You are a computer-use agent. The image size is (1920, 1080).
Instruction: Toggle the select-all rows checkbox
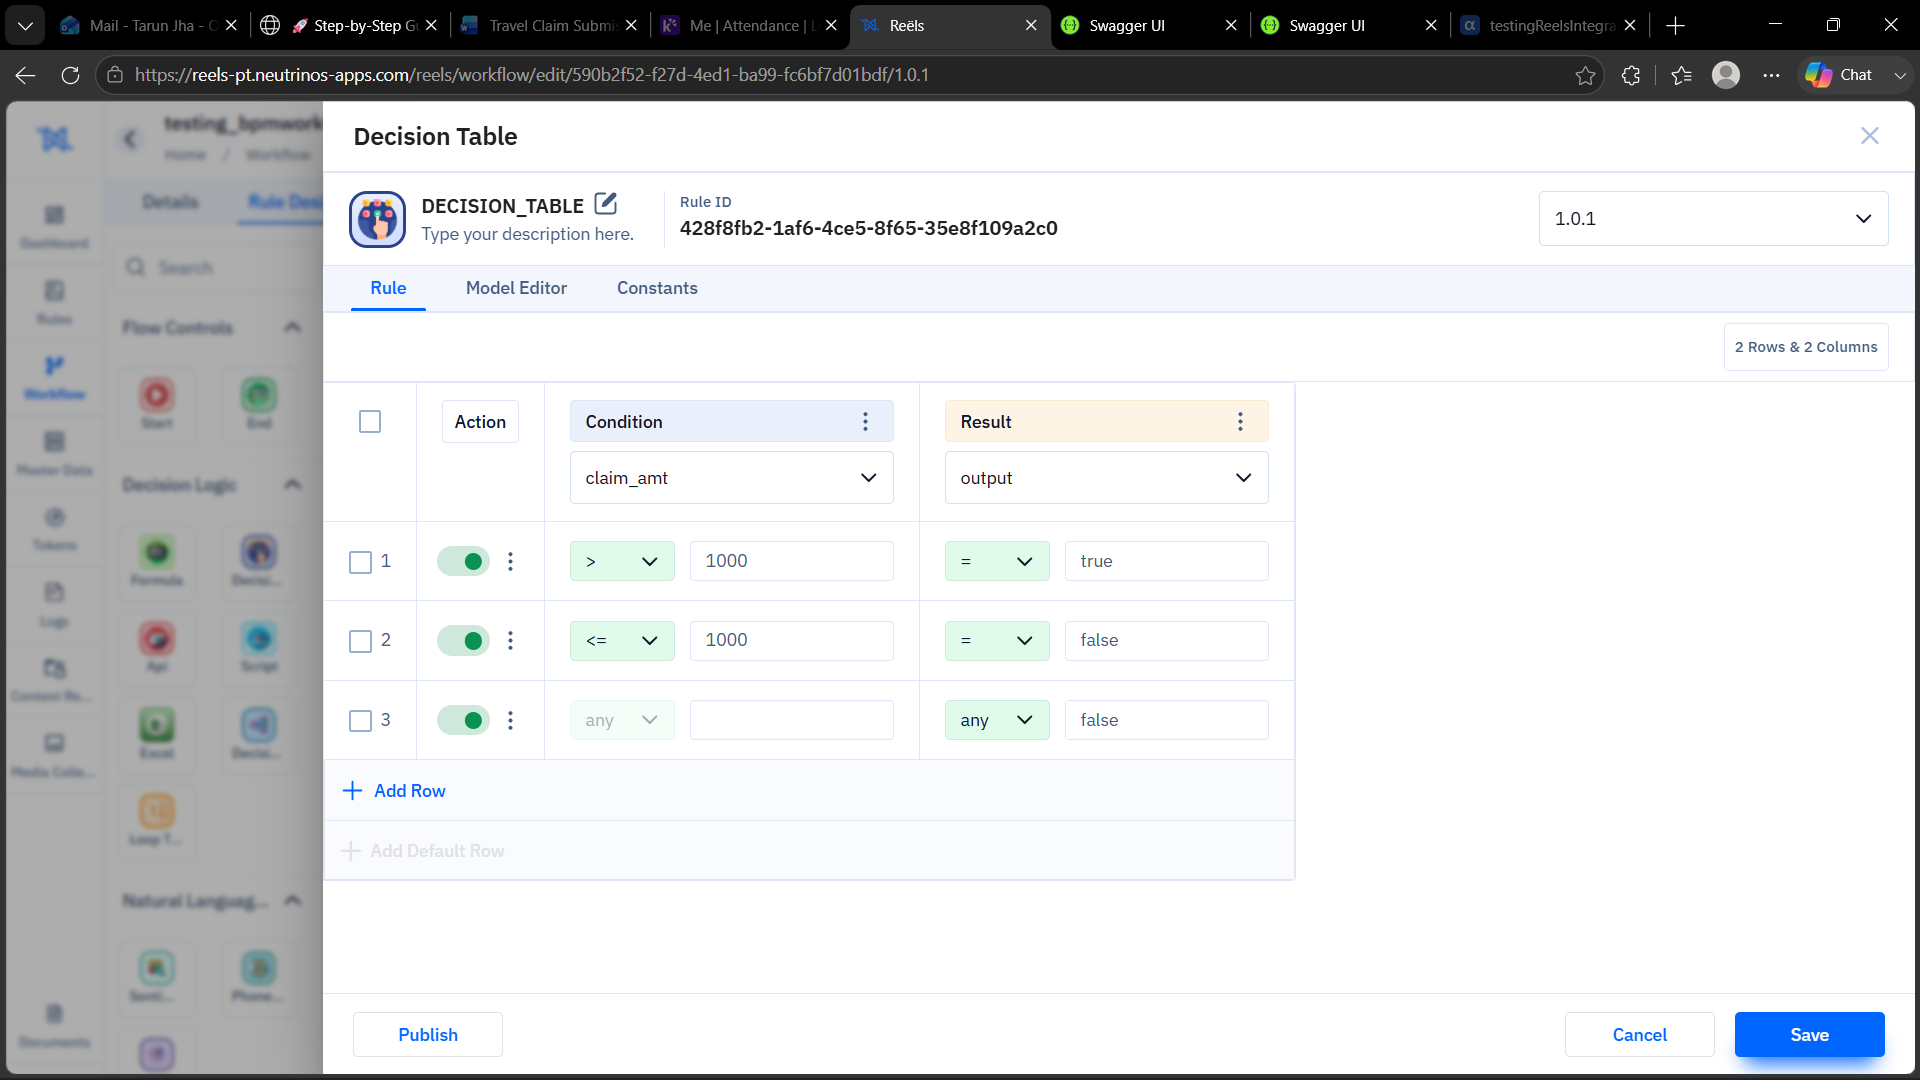point(370,422)
